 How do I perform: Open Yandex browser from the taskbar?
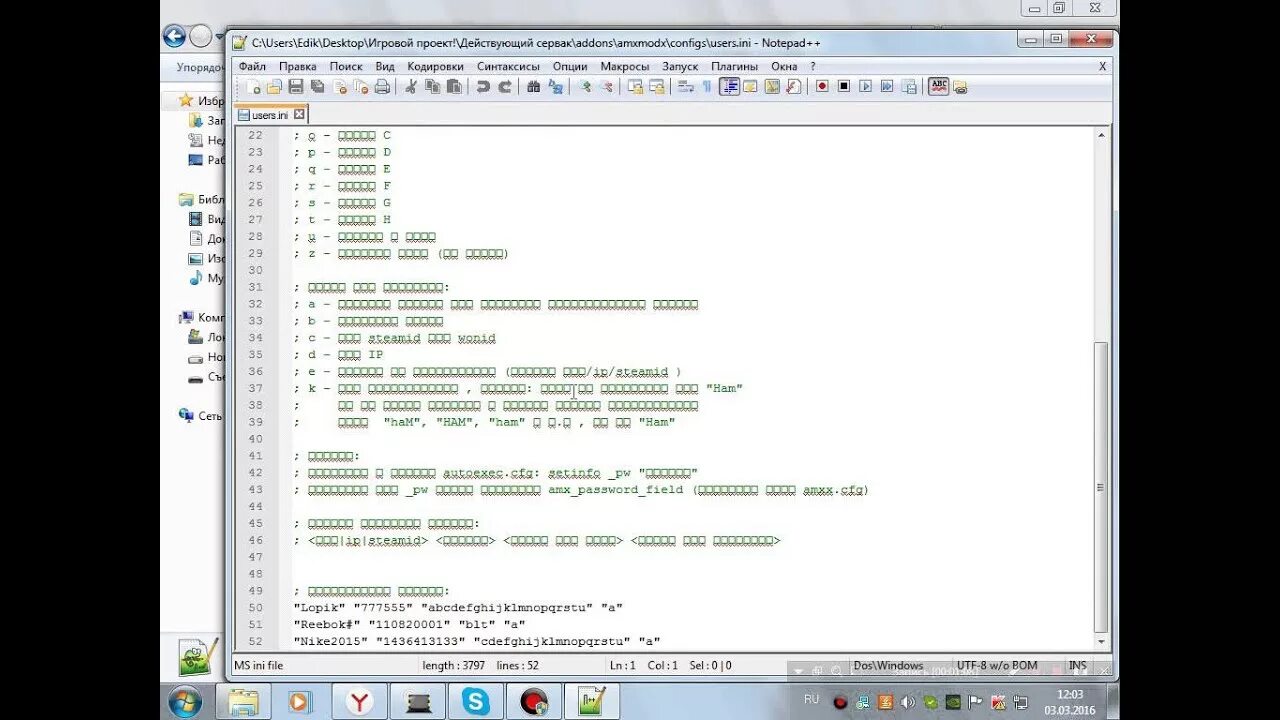(359, 702)
